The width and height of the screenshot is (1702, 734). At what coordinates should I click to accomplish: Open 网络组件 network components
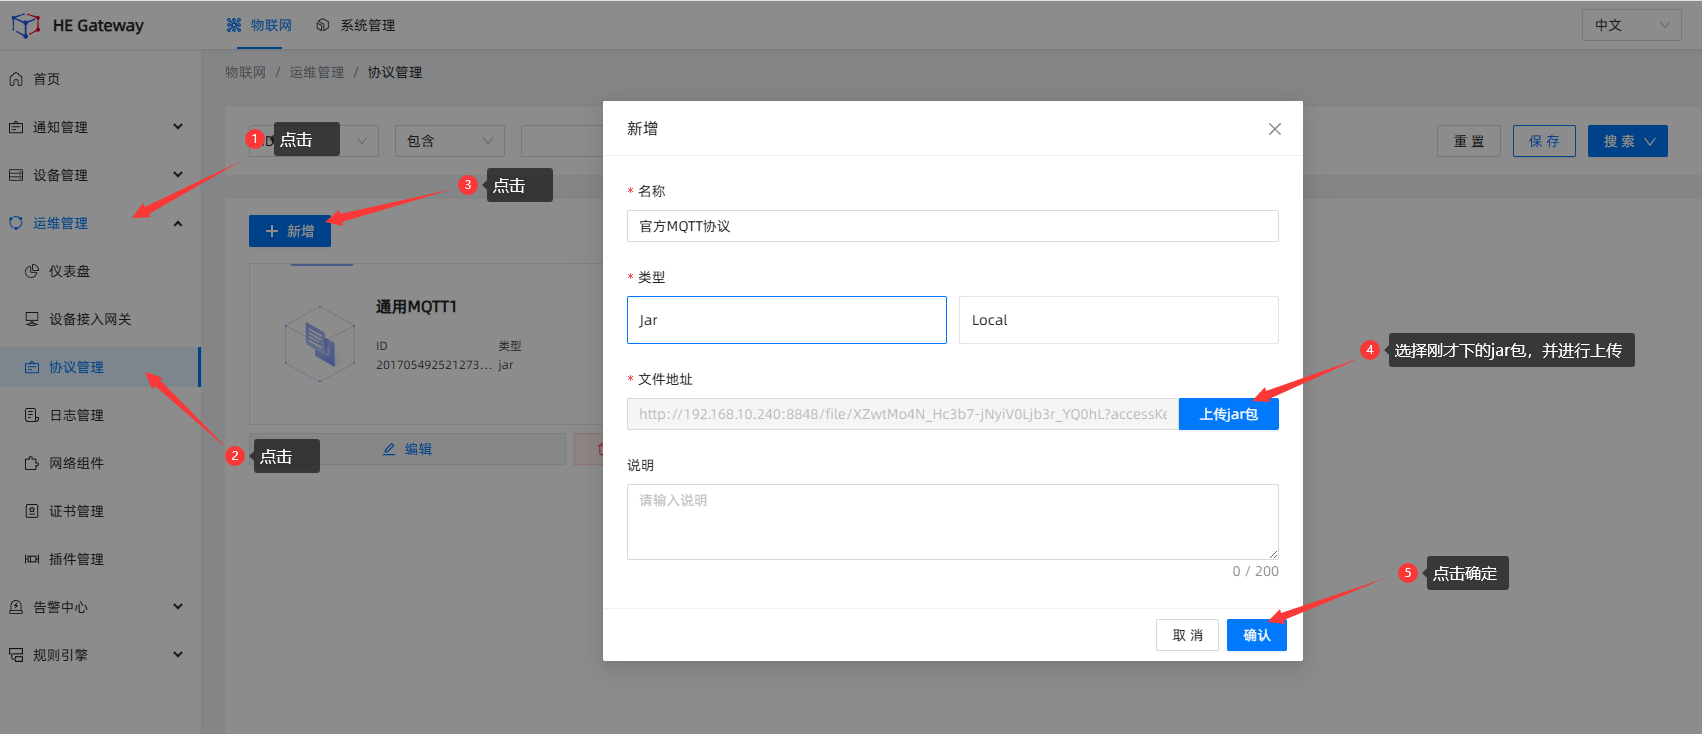coord(76,463)
